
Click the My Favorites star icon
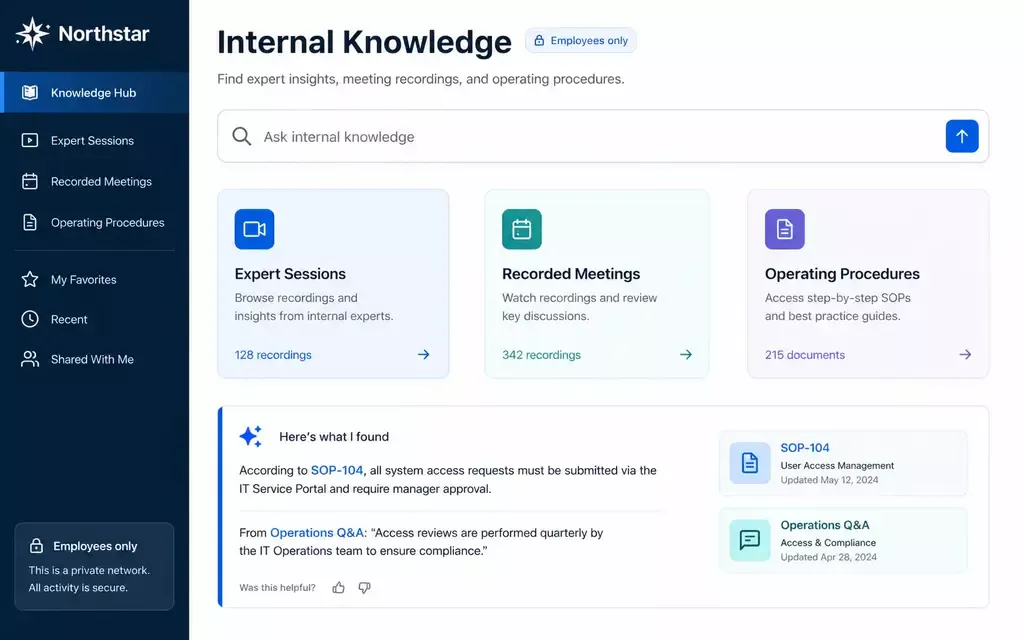click(x=30, y=280)
